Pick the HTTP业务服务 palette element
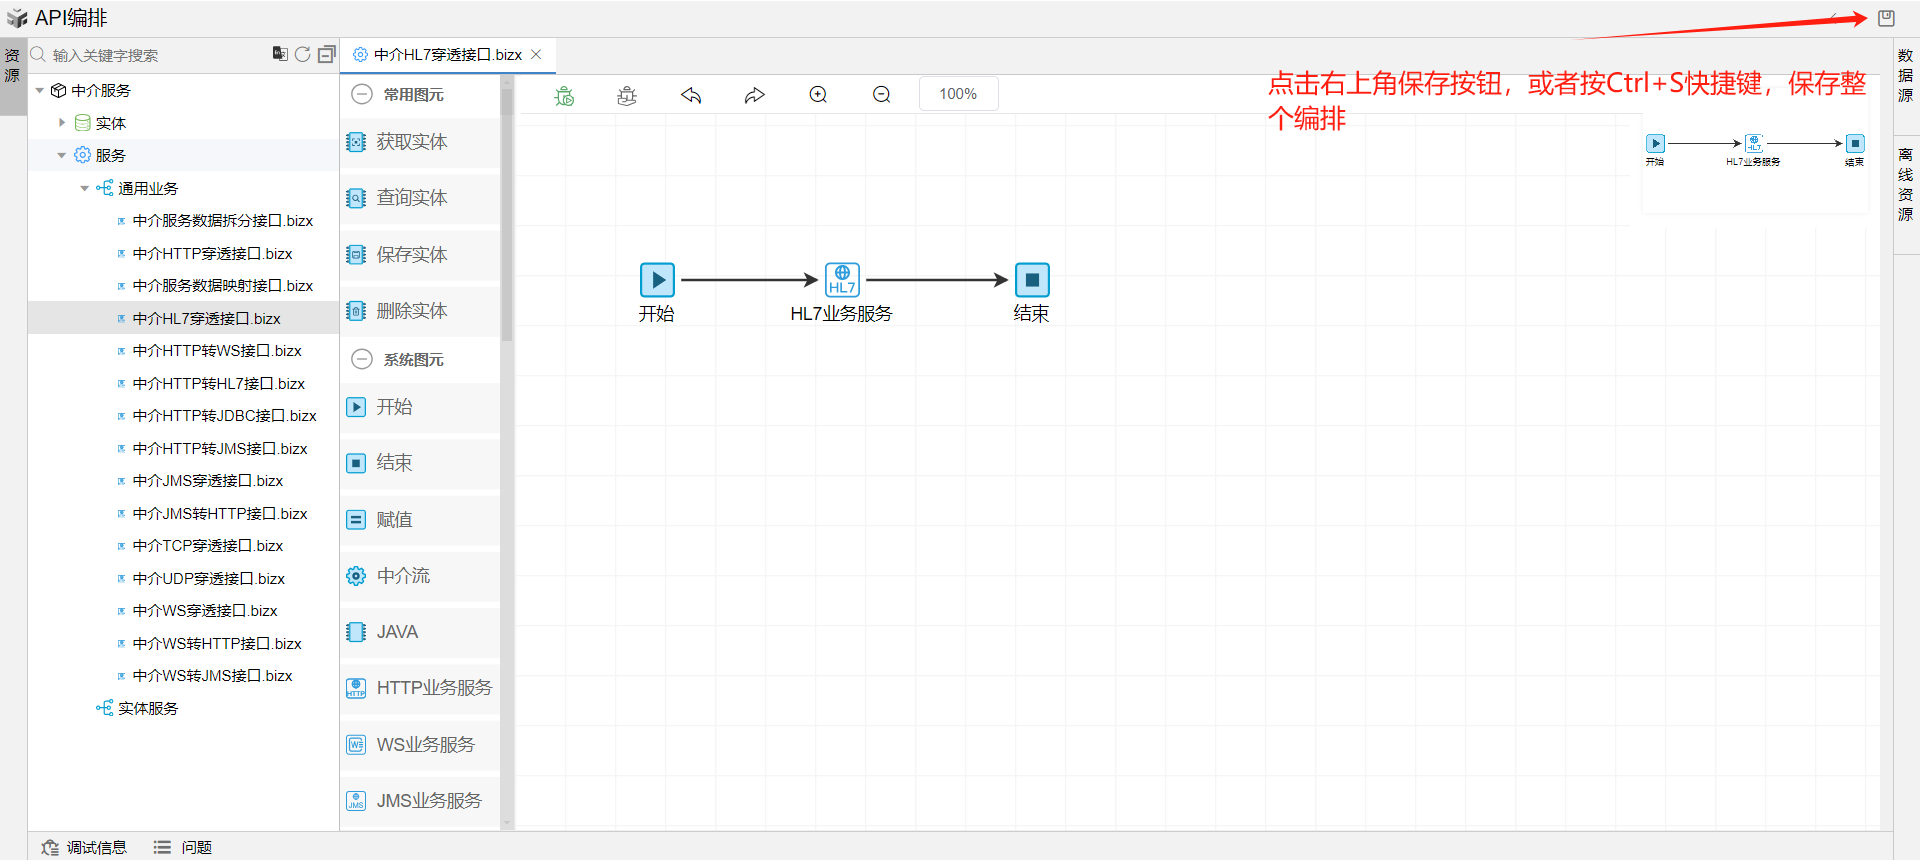Screen dimensions: 1920x860 click(x=420, y=688)
